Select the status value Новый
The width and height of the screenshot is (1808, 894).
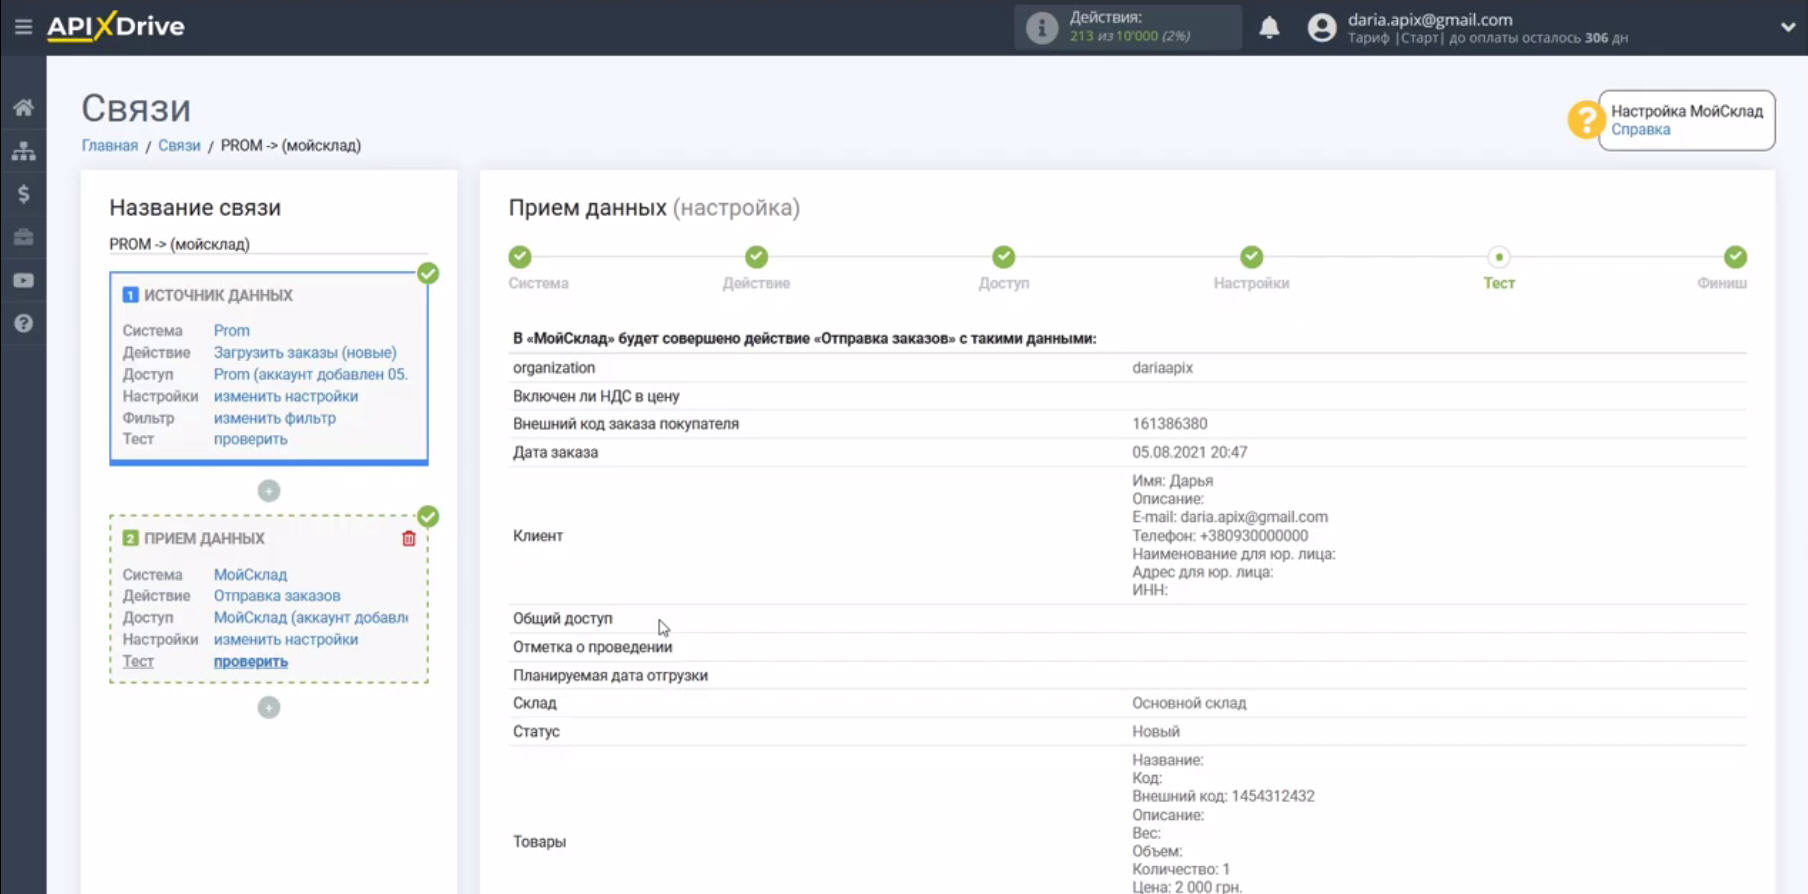(x=1156, y=731)
